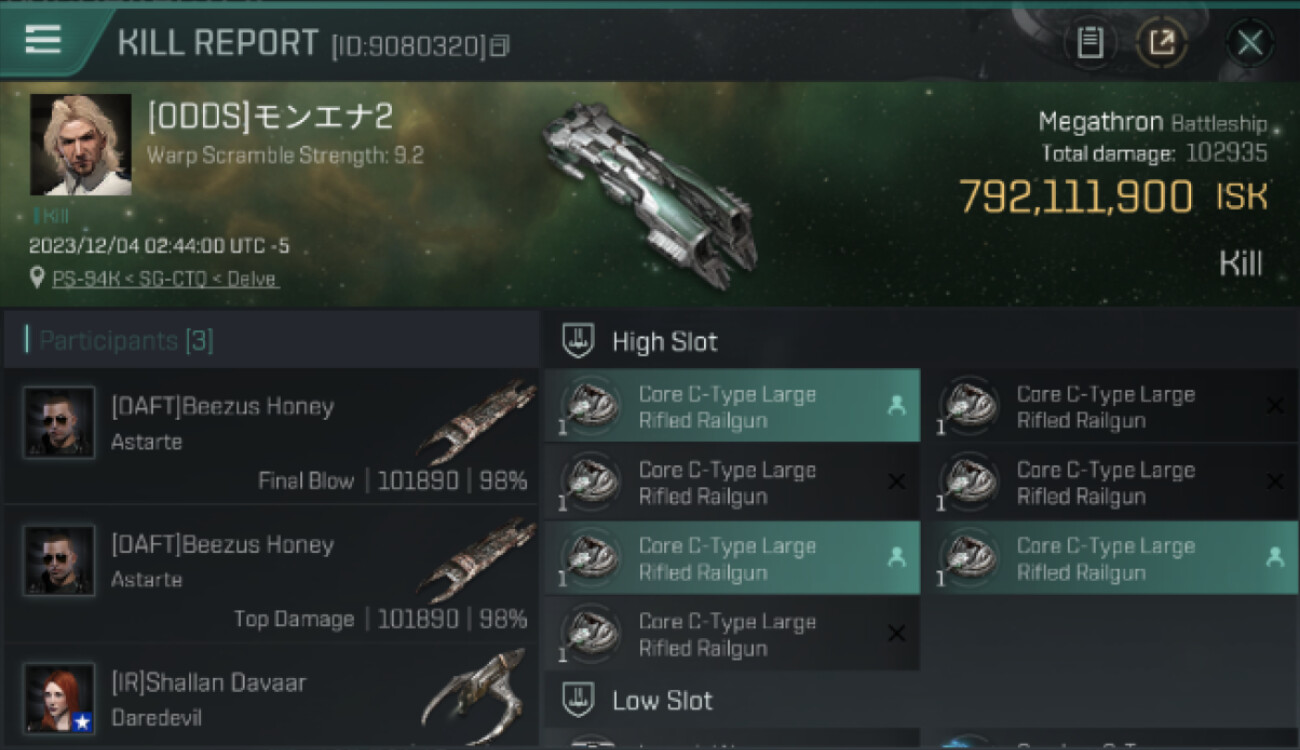Click the High Slot section icon
1300x750 pixels.
point(577,341)
